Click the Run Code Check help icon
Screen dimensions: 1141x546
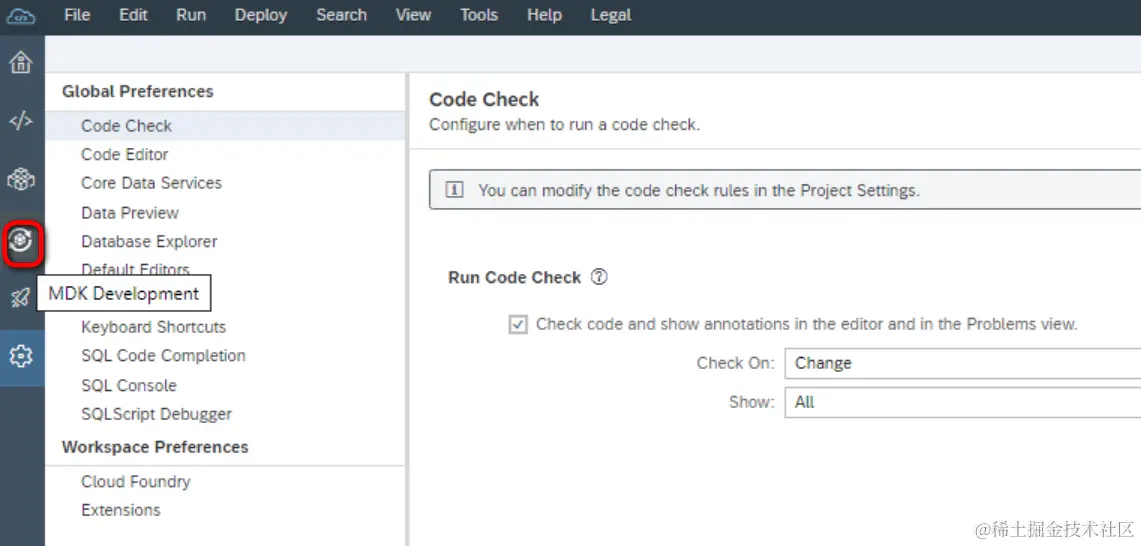click(599, 278)
